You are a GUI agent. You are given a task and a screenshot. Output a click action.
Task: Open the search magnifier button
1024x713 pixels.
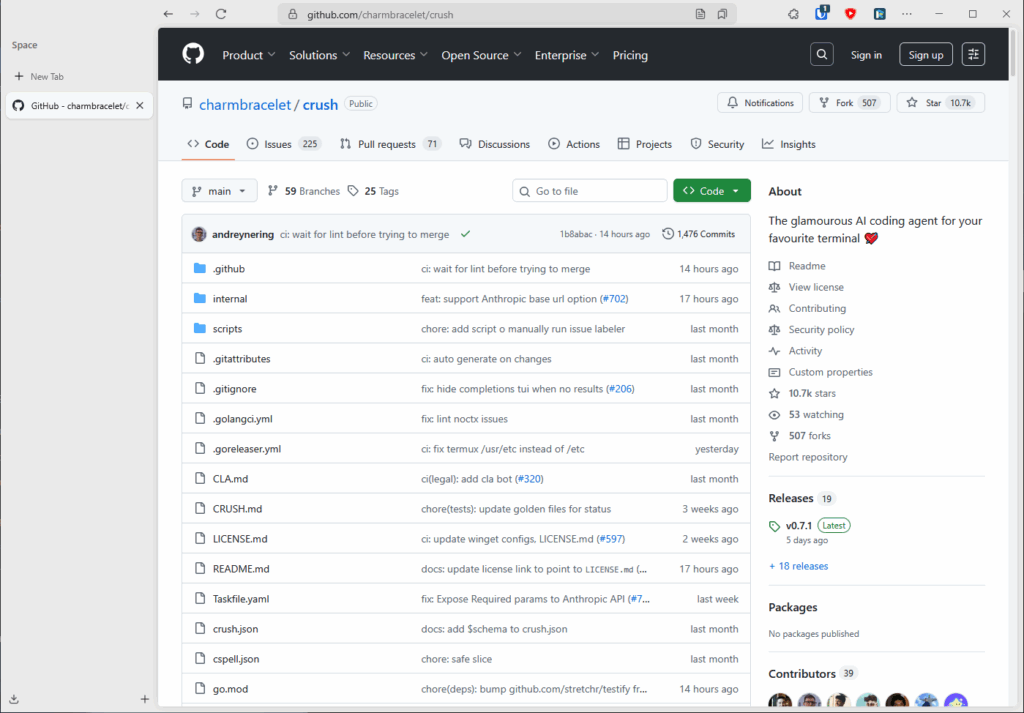coord(822,55)
